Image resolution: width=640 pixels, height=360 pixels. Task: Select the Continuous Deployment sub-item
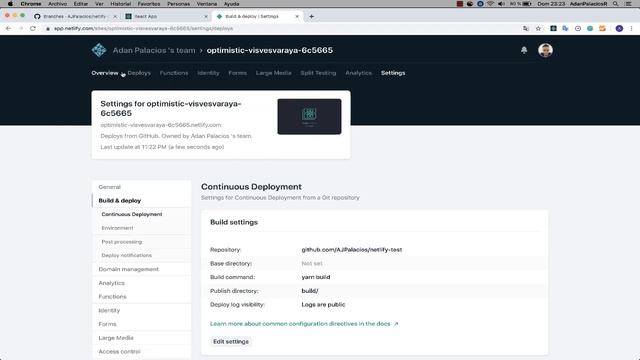pyautogui.click(x=132, y=214)
